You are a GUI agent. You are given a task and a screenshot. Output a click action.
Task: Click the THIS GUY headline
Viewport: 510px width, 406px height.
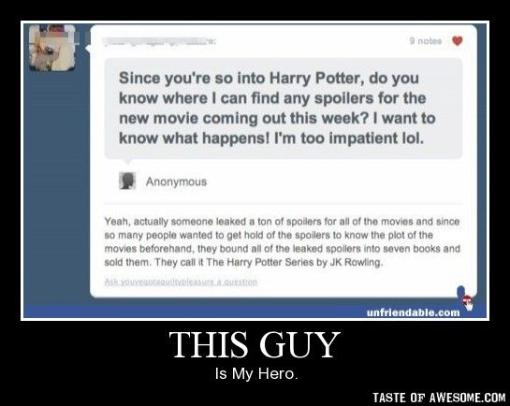(255, 344)
